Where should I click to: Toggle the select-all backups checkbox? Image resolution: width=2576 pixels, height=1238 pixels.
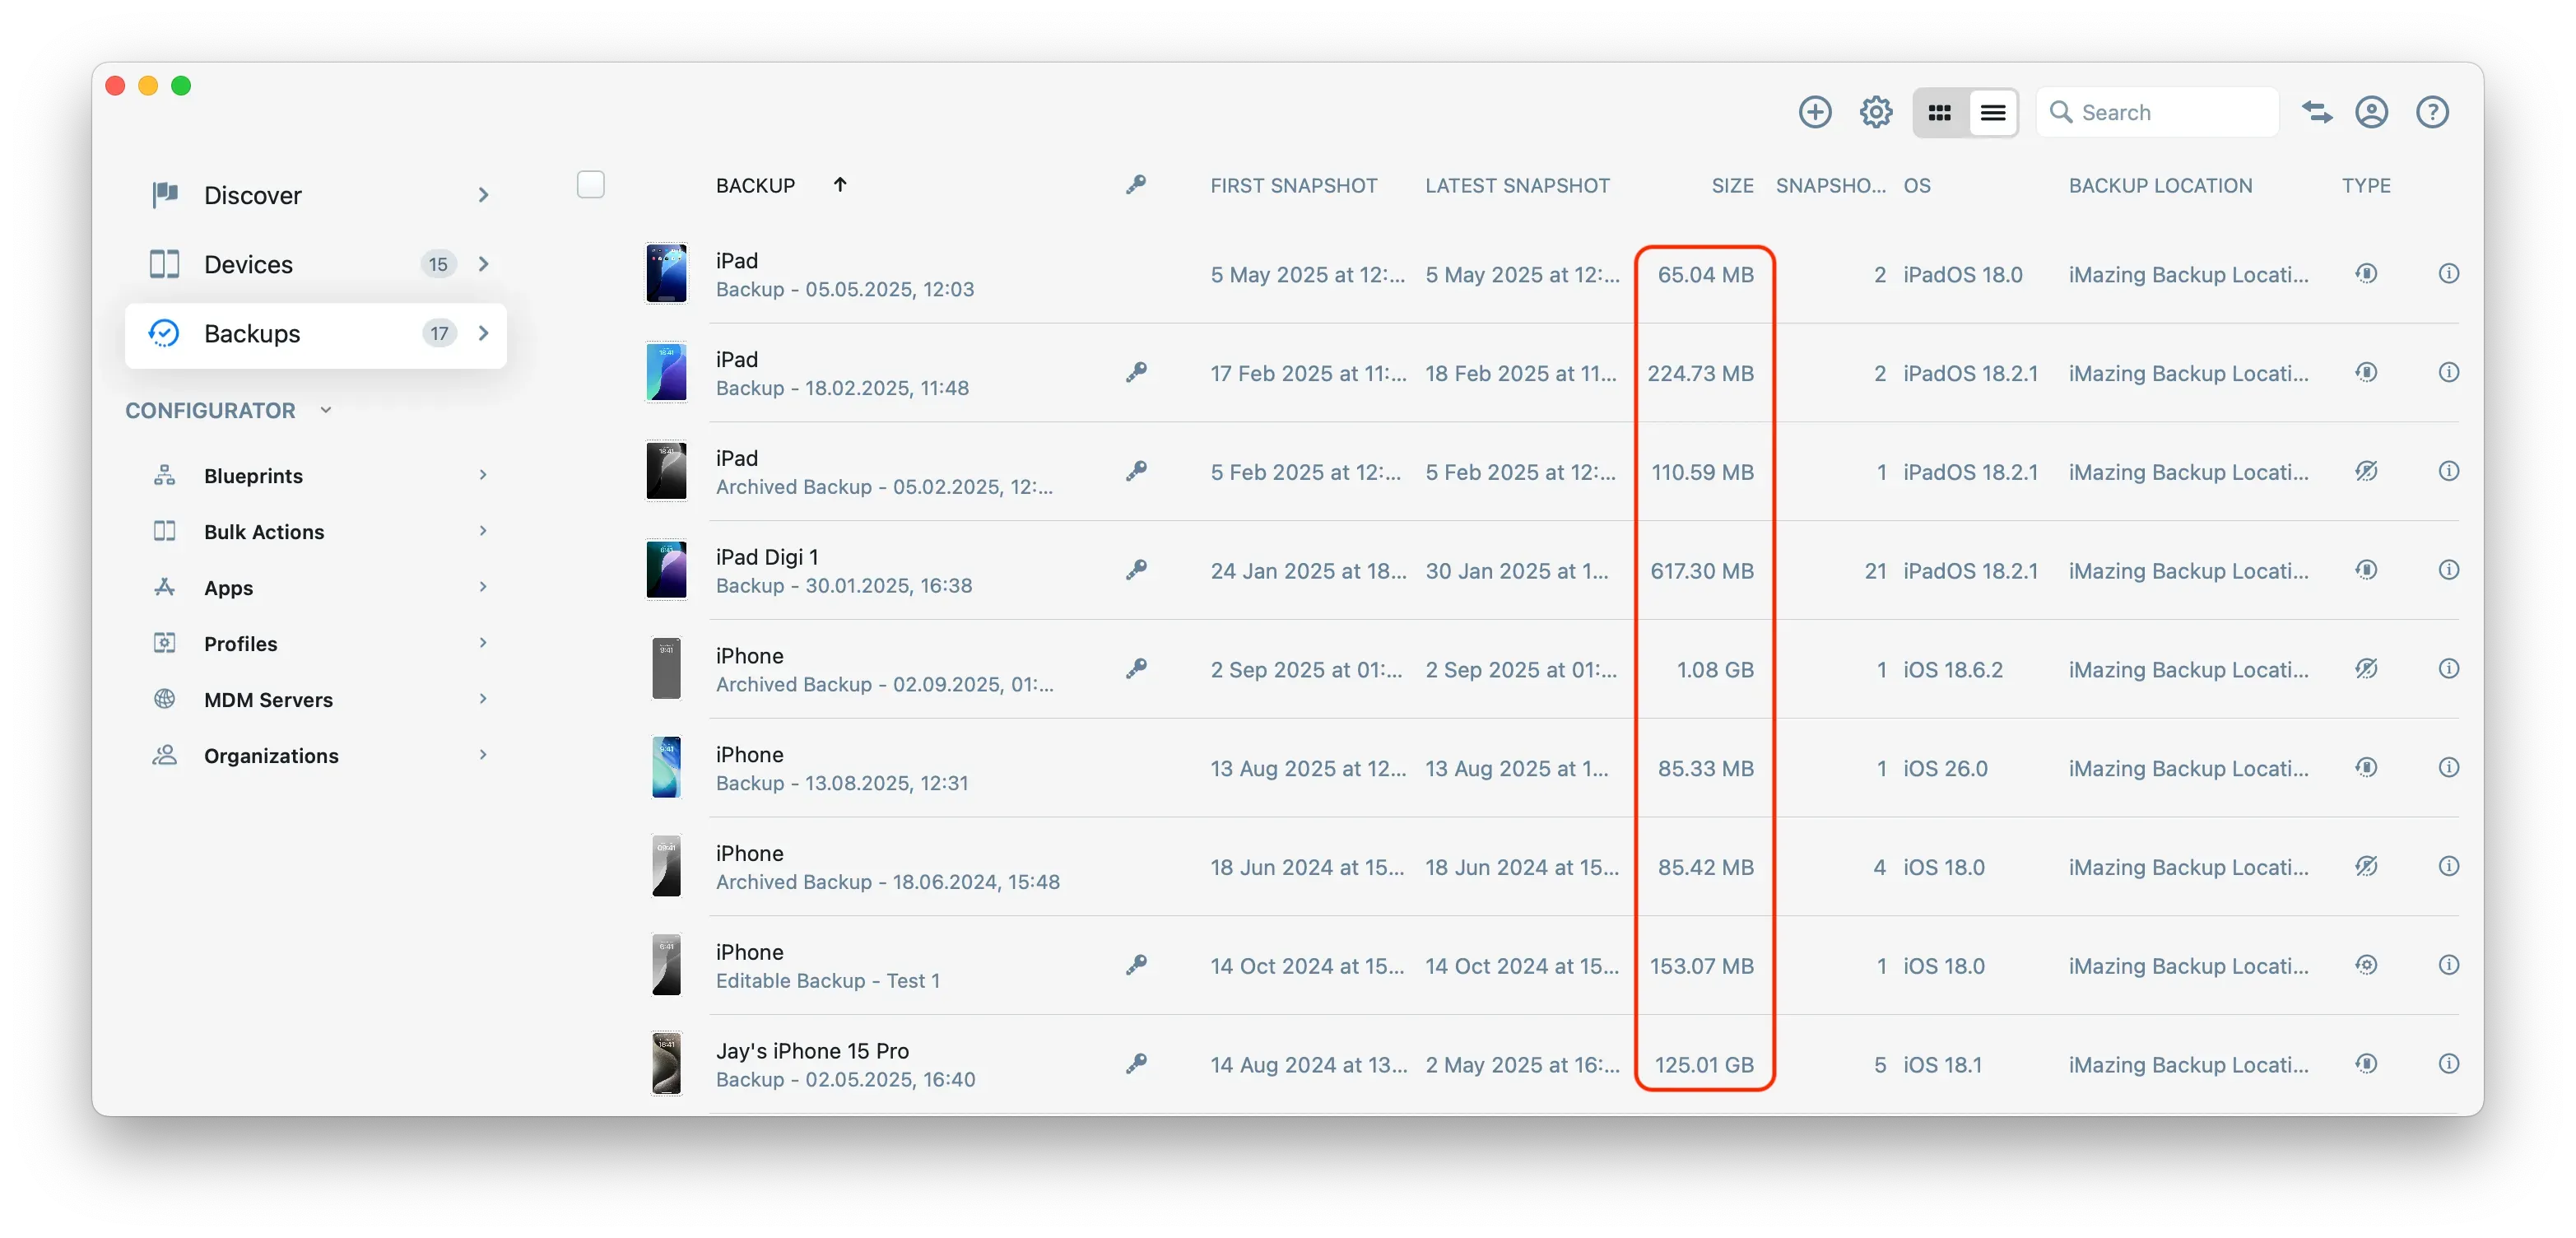coord(591,184)
